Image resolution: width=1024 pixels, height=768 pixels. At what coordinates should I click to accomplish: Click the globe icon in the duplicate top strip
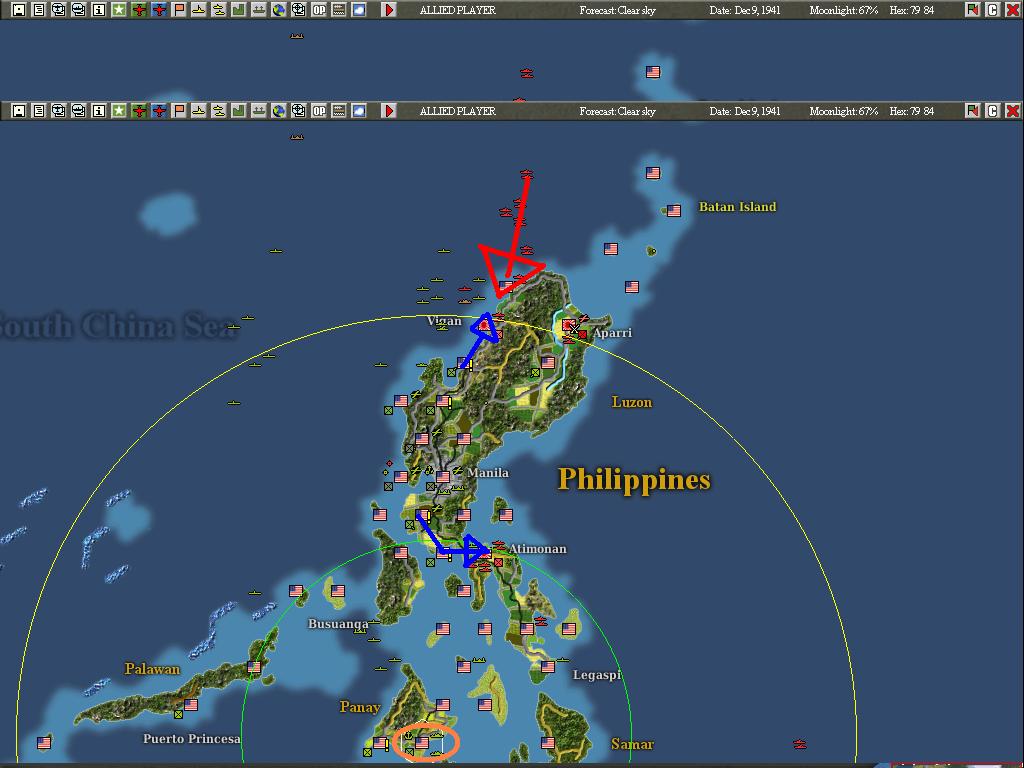pos(279,10)
